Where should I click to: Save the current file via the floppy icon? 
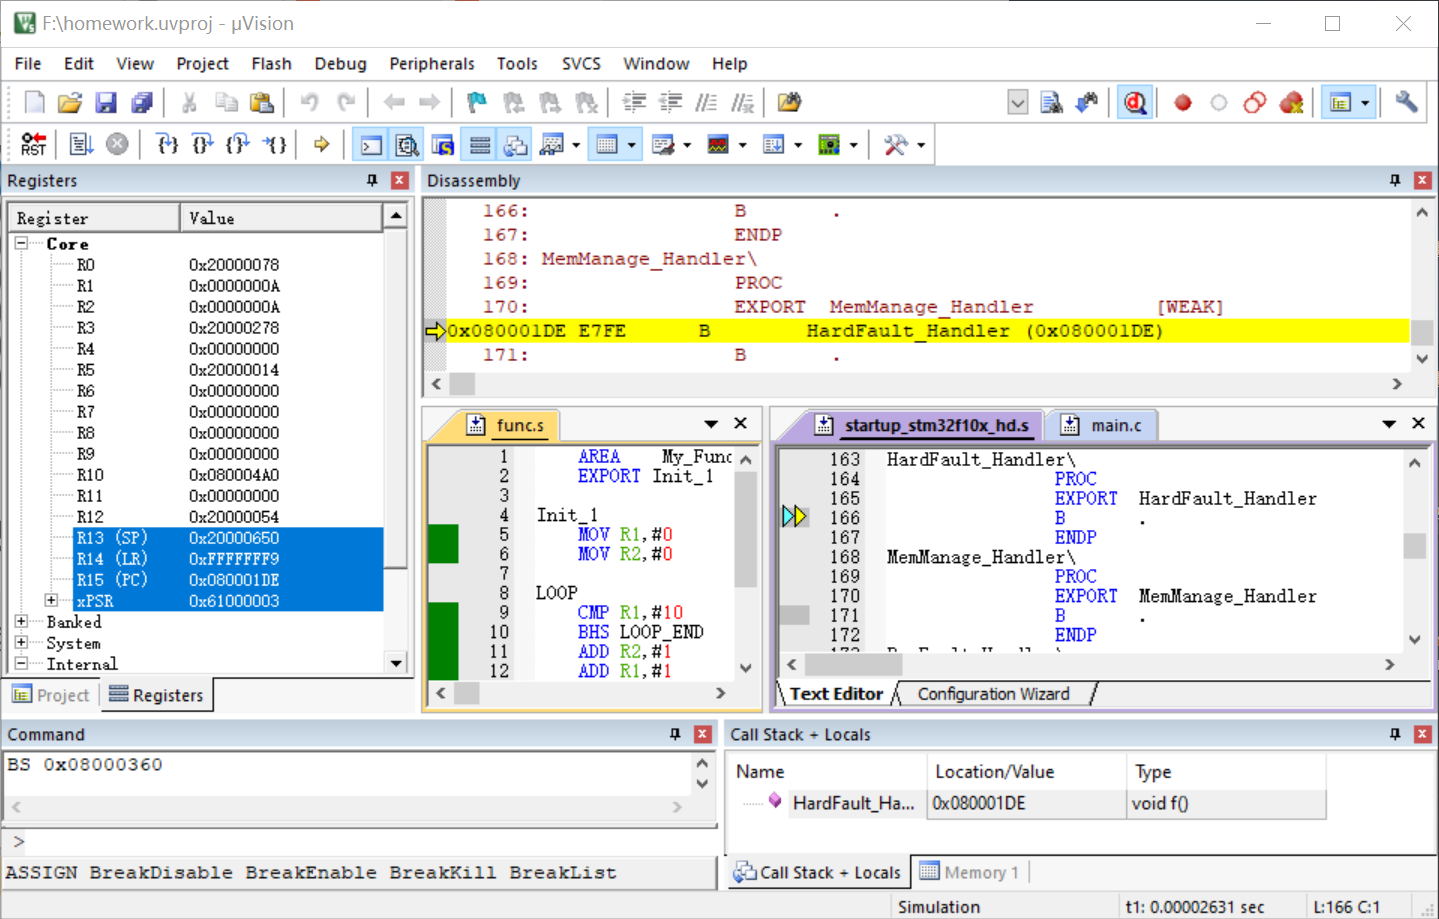click(x=106, y=102)
